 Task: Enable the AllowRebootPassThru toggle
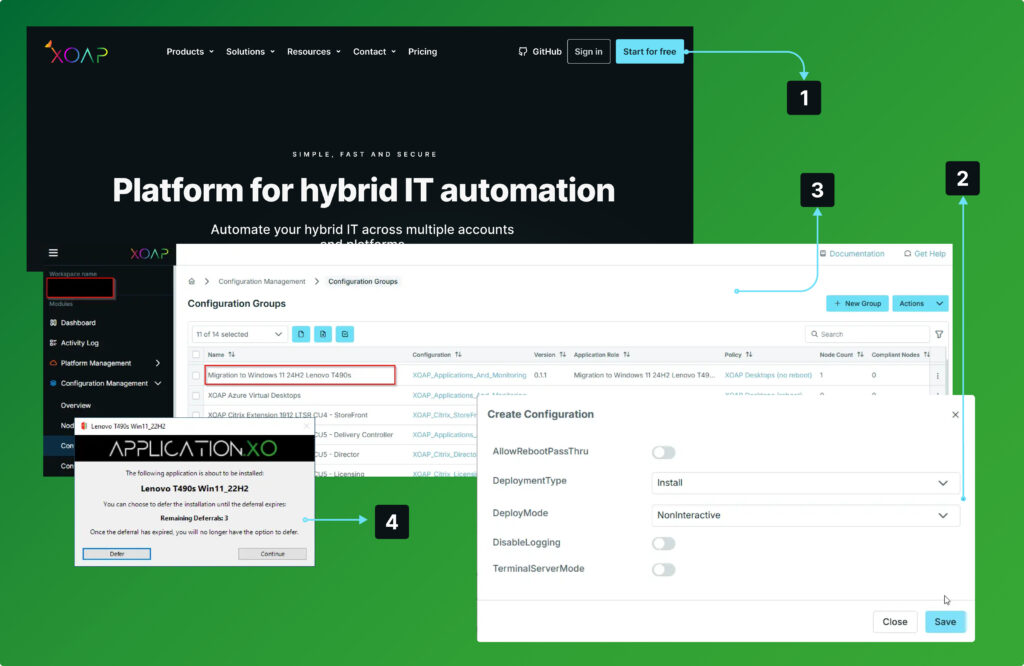click(663, 452)
